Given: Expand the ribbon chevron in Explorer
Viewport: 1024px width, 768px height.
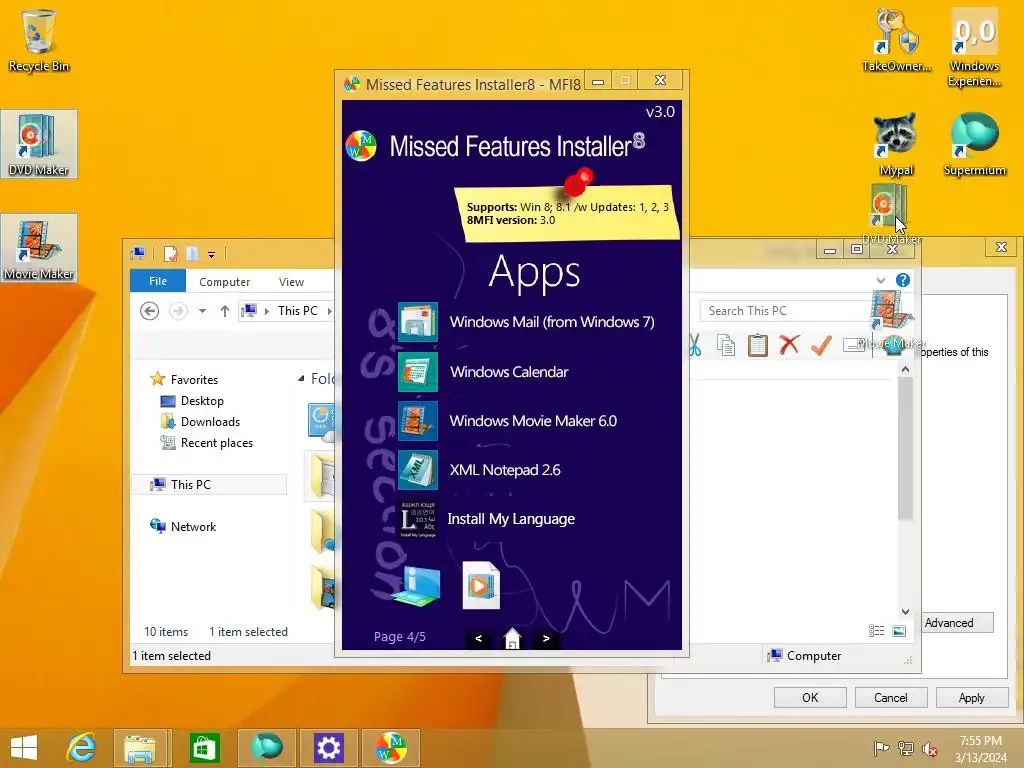Looking at the screenshot, I should 880,280.
